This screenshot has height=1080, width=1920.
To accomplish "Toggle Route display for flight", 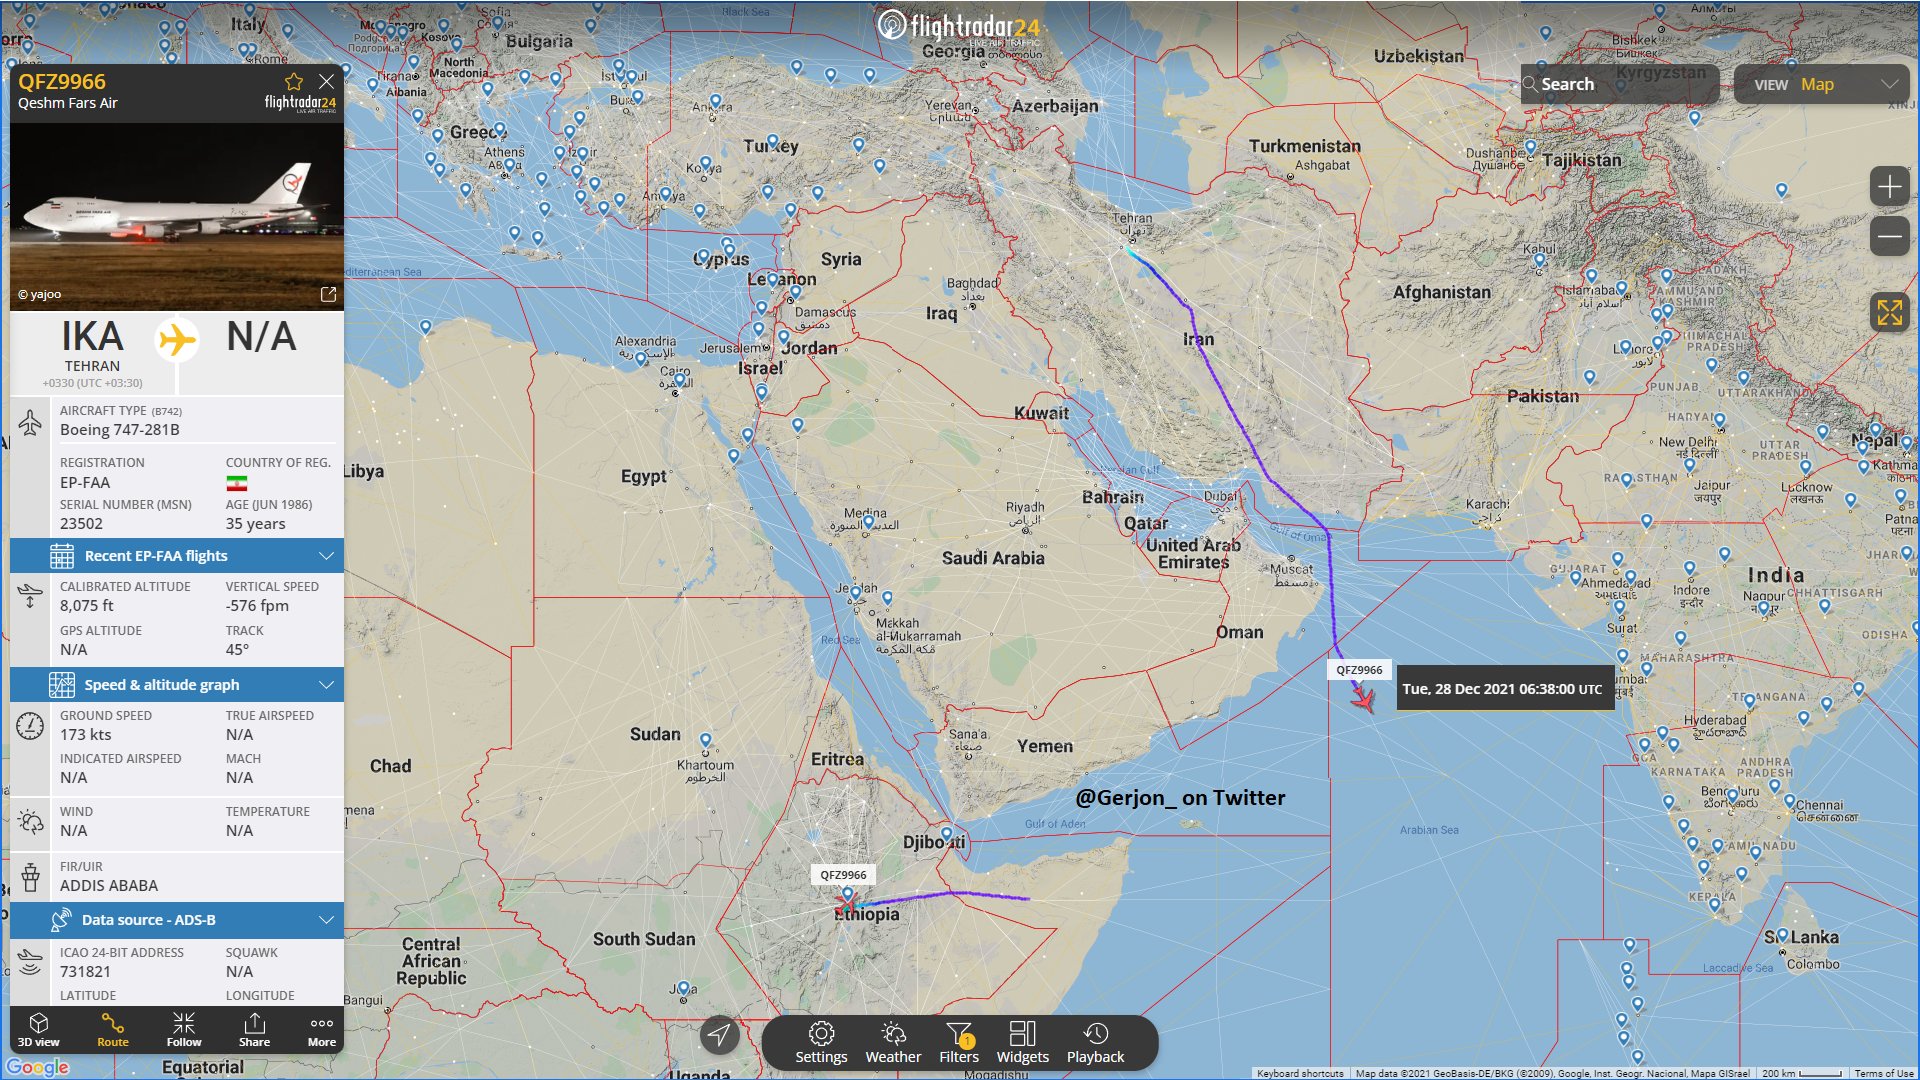I will 113,1029.
